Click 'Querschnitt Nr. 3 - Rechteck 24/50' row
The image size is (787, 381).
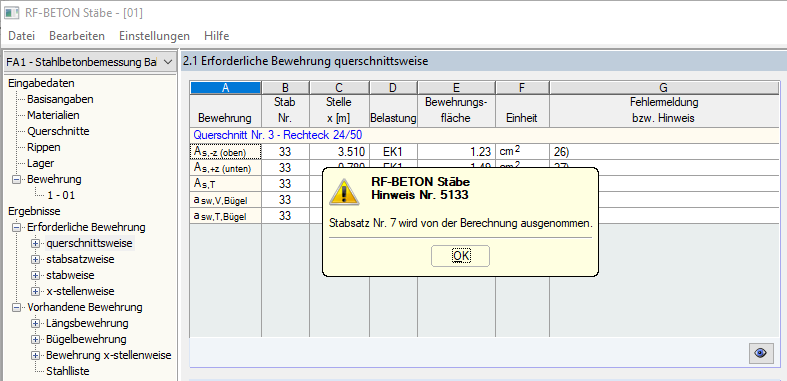[484, 135]
